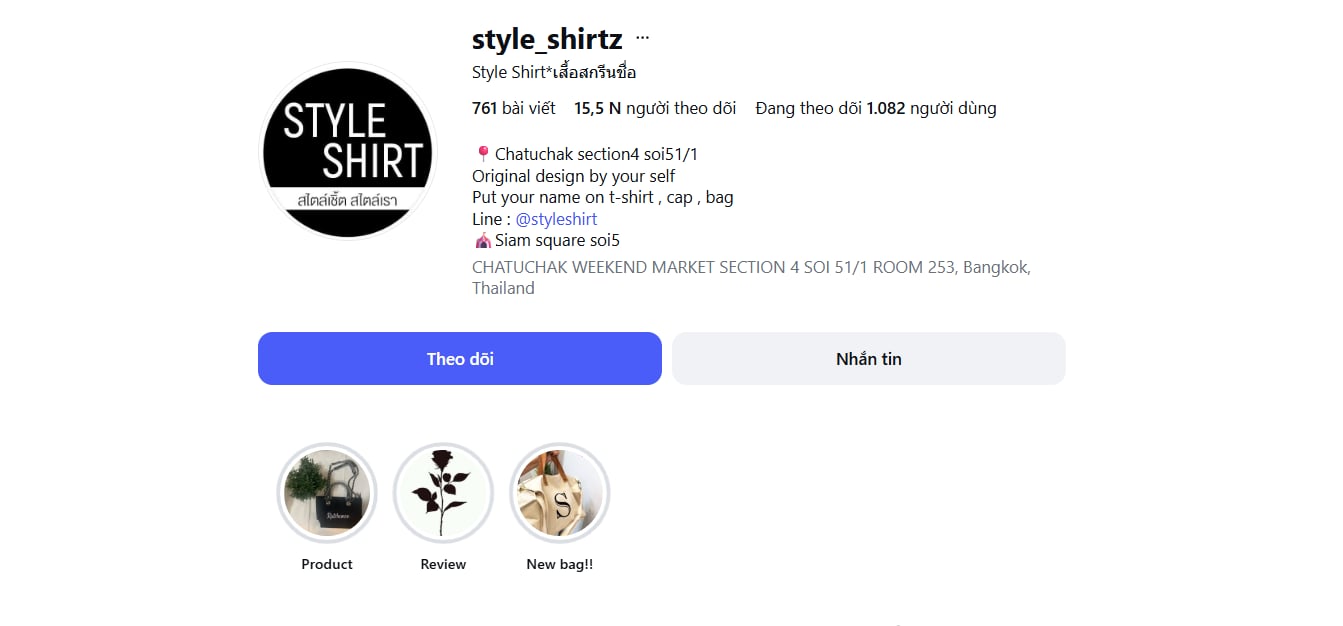Screen dimensions: 1343x626
Task: Click the 761 bài viết posts count
Action: point(514,108)
